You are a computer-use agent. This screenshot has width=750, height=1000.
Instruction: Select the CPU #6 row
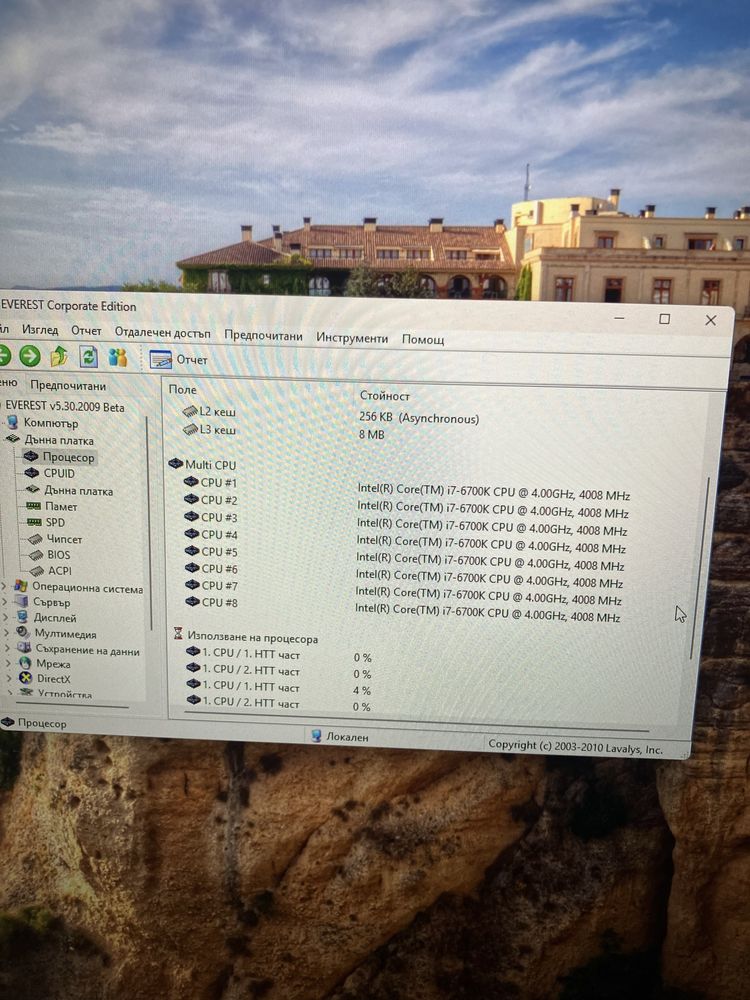click(403, 574)
